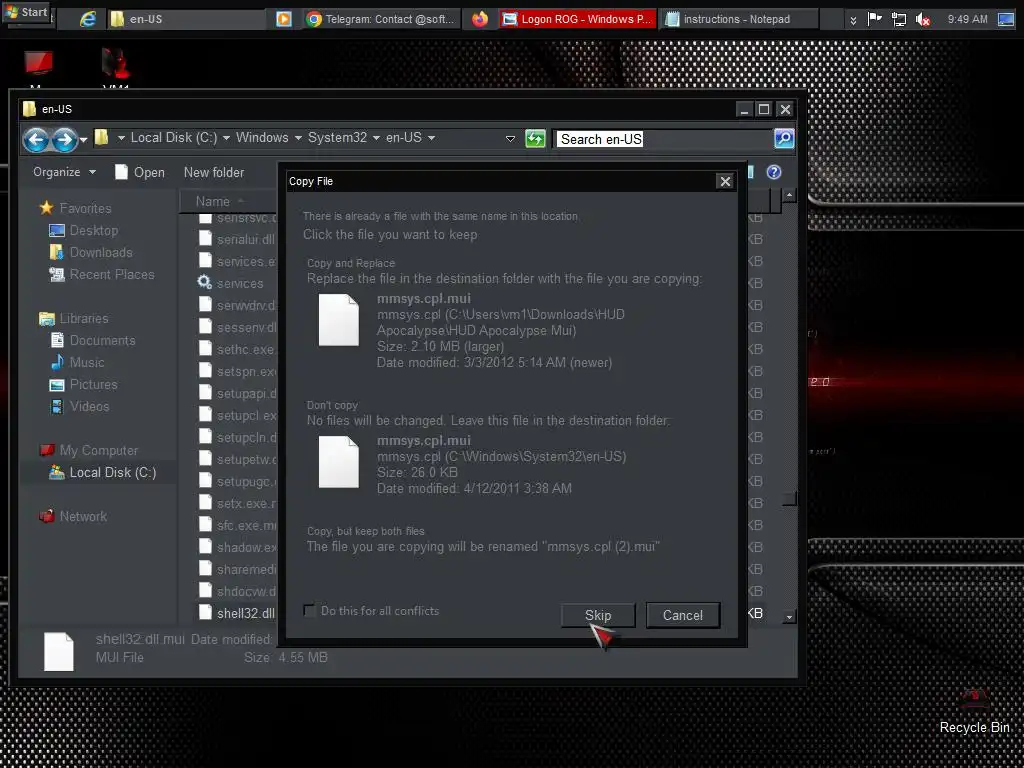Click the Start button
The image size is (1024, 768).
click(26, 12)
